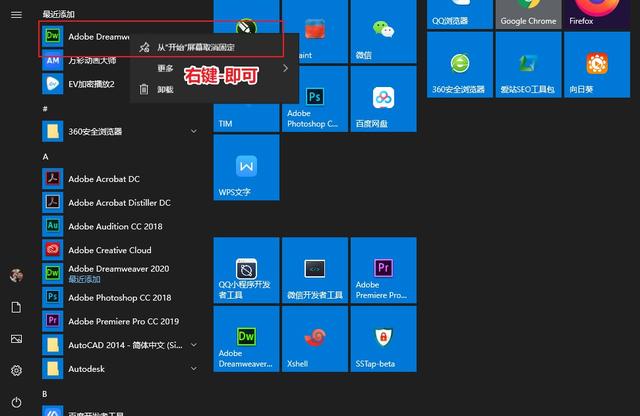This screenshot has height=416, width=640.
Task: Open Settings gear in Start sidebar
Action: [16, 370]
